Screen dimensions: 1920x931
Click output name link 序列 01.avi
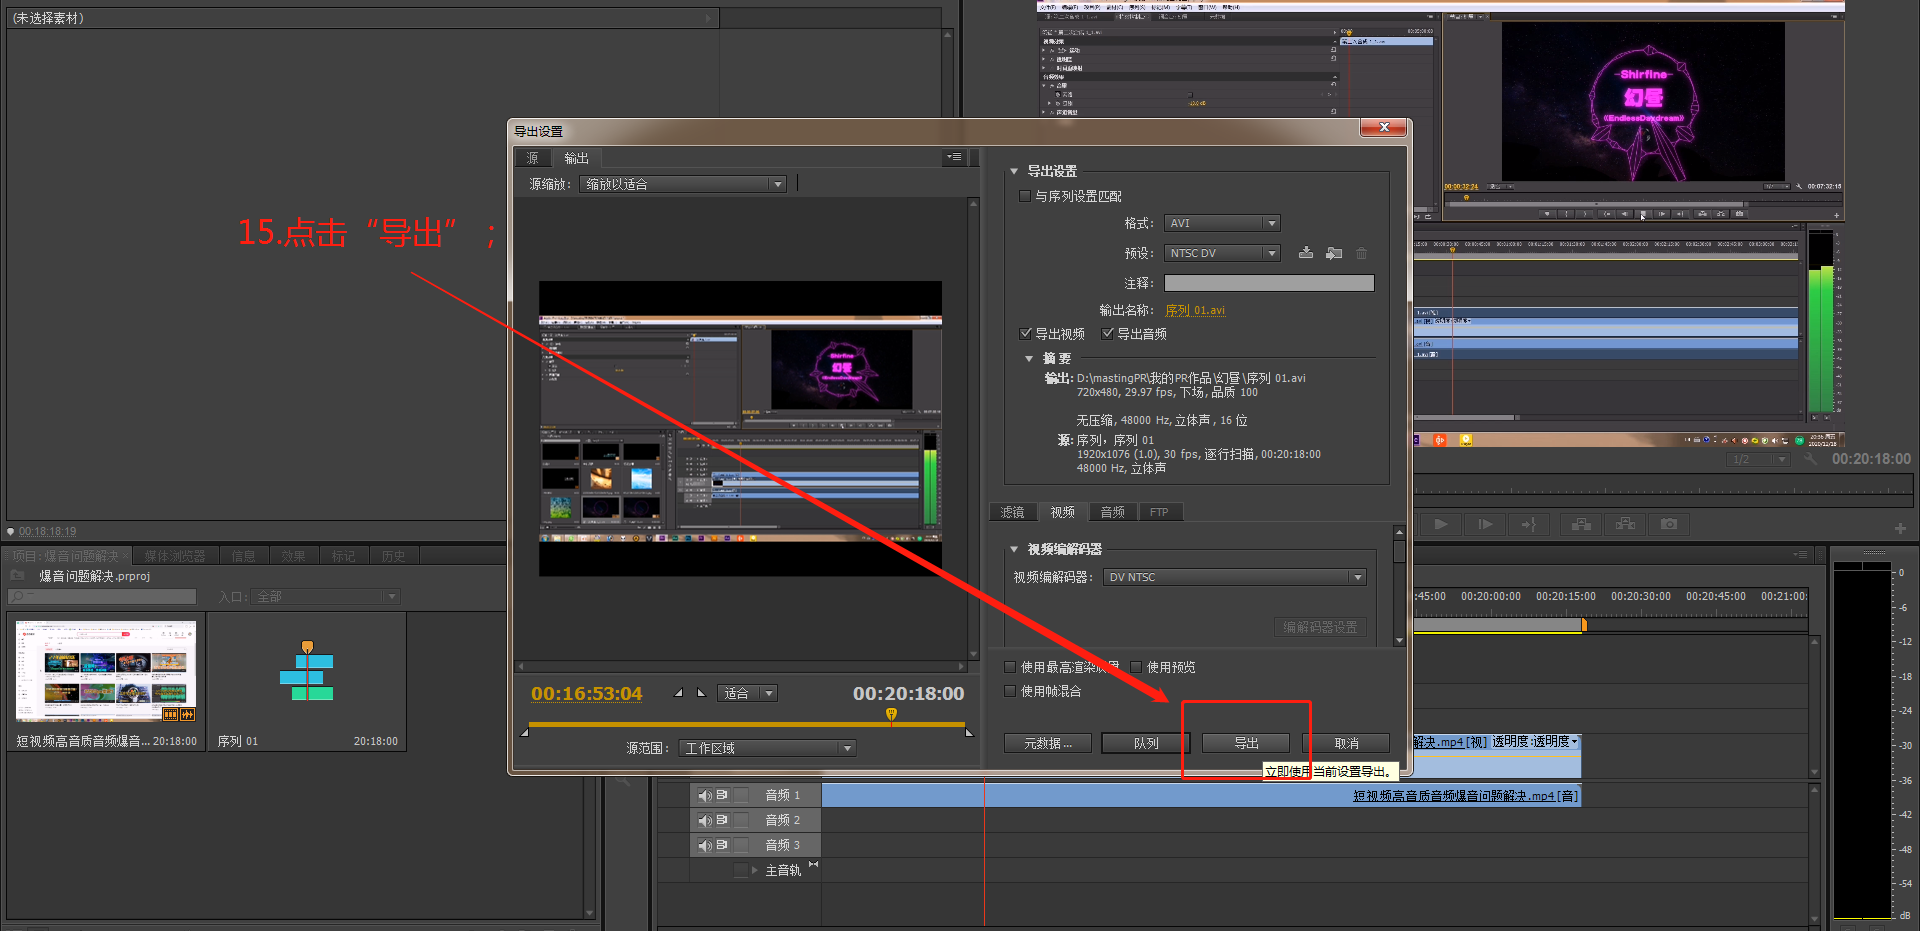(x=1195, y=310)
